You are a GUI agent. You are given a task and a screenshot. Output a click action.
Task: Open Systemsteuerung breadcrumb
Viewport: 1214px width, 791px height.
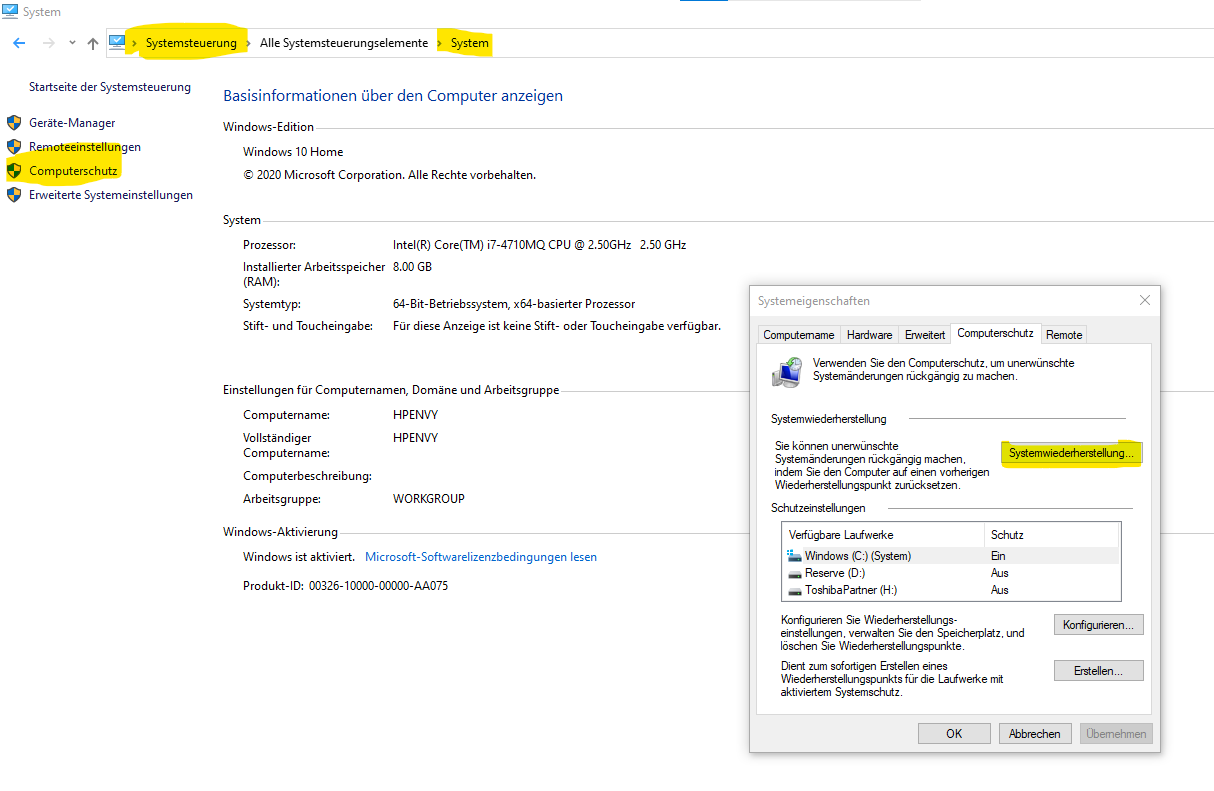point(191,43)
